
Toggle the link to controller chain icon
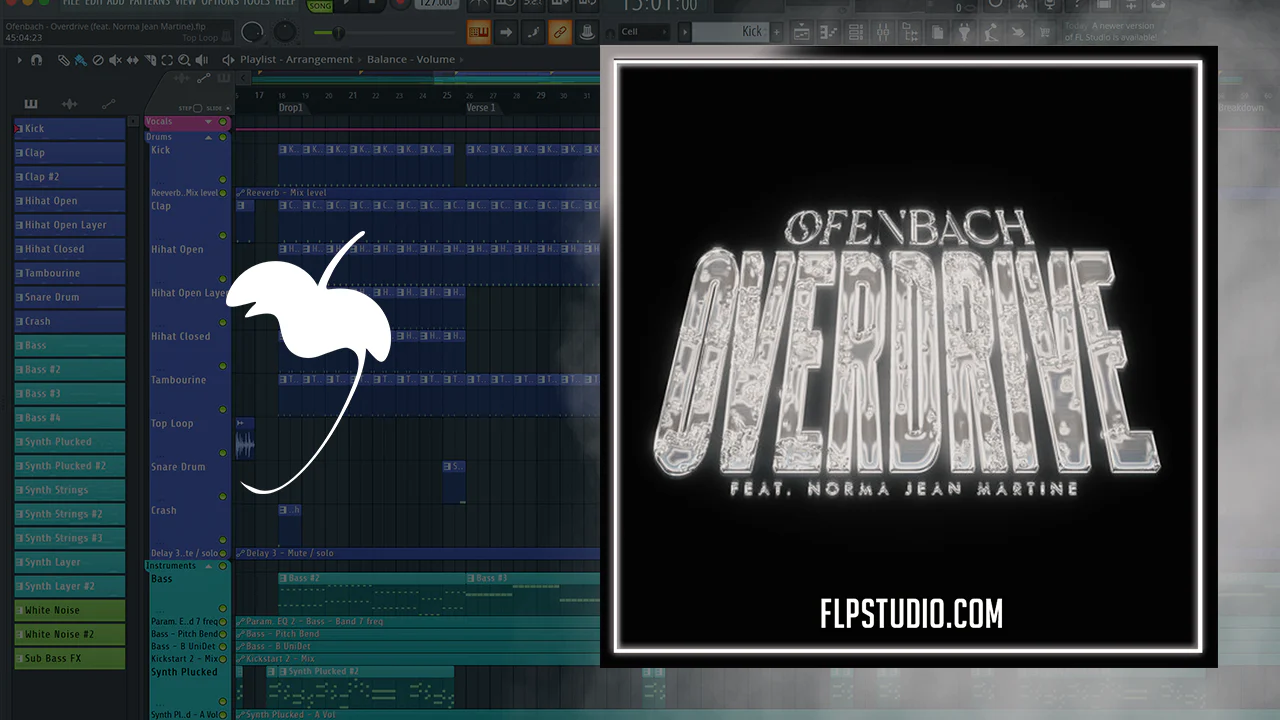[x=560, y=32]
